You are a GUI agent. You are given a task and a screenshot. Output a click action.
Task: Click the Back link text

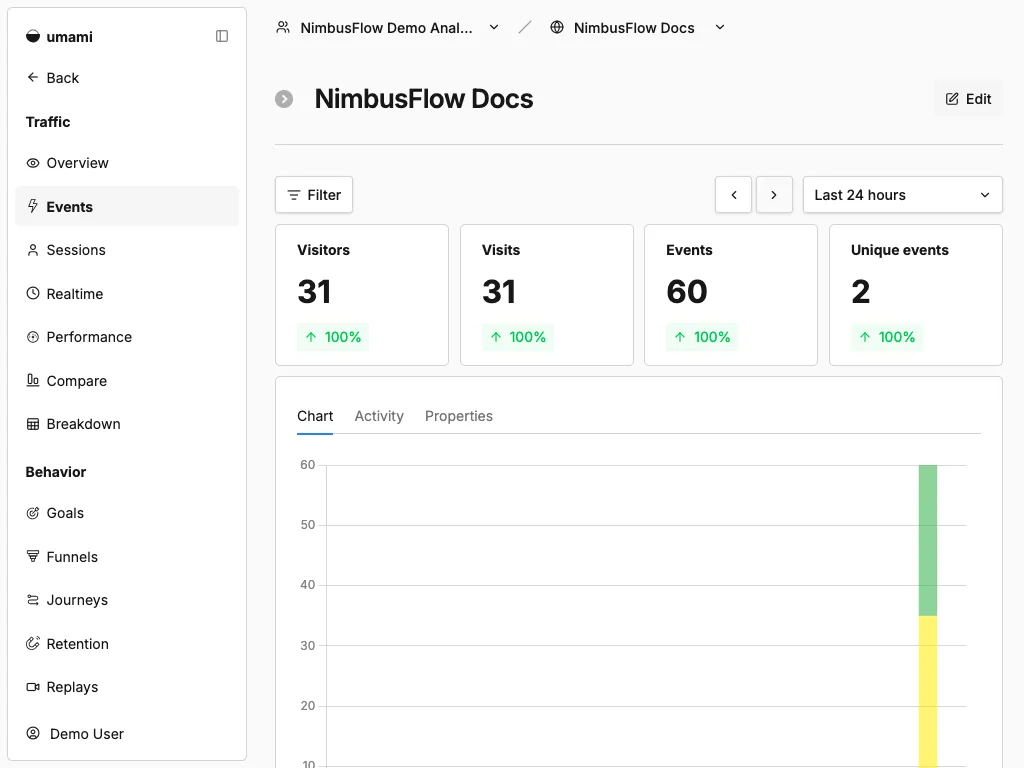tap(63, 78)
